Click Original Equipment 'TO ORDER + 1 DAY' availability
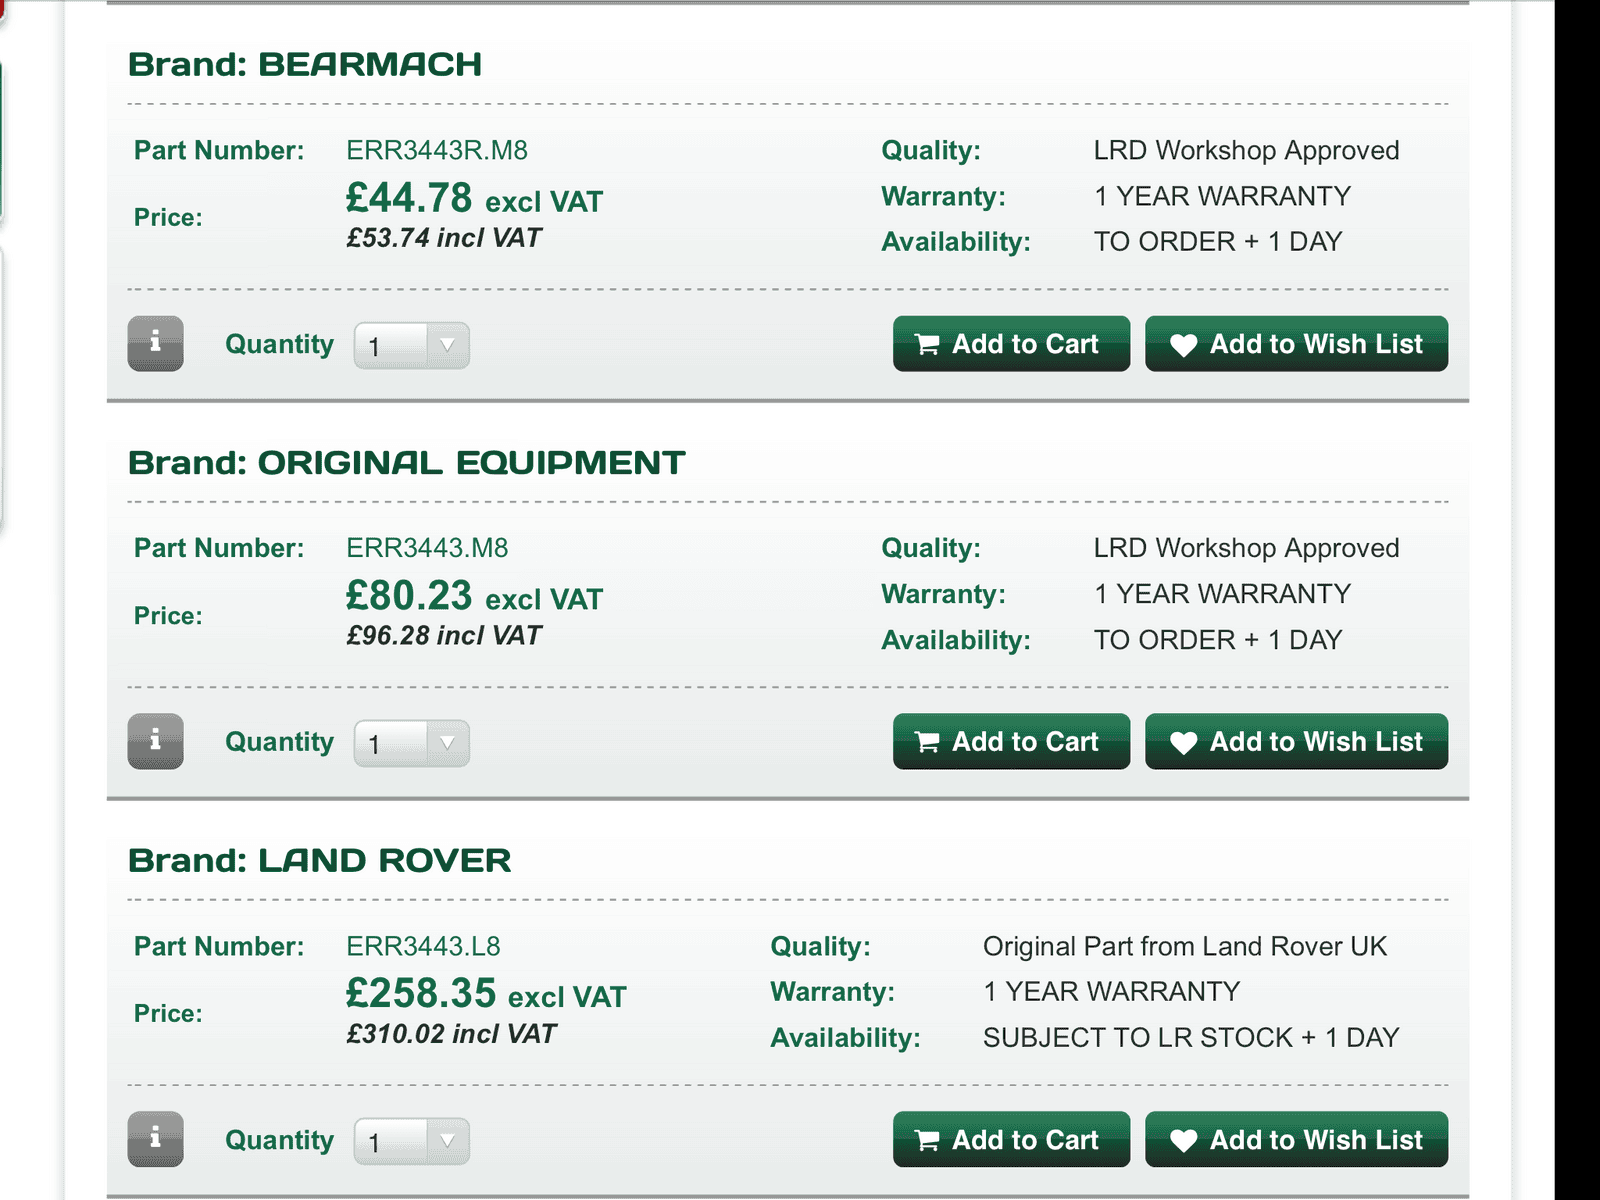 [1218, 640]
